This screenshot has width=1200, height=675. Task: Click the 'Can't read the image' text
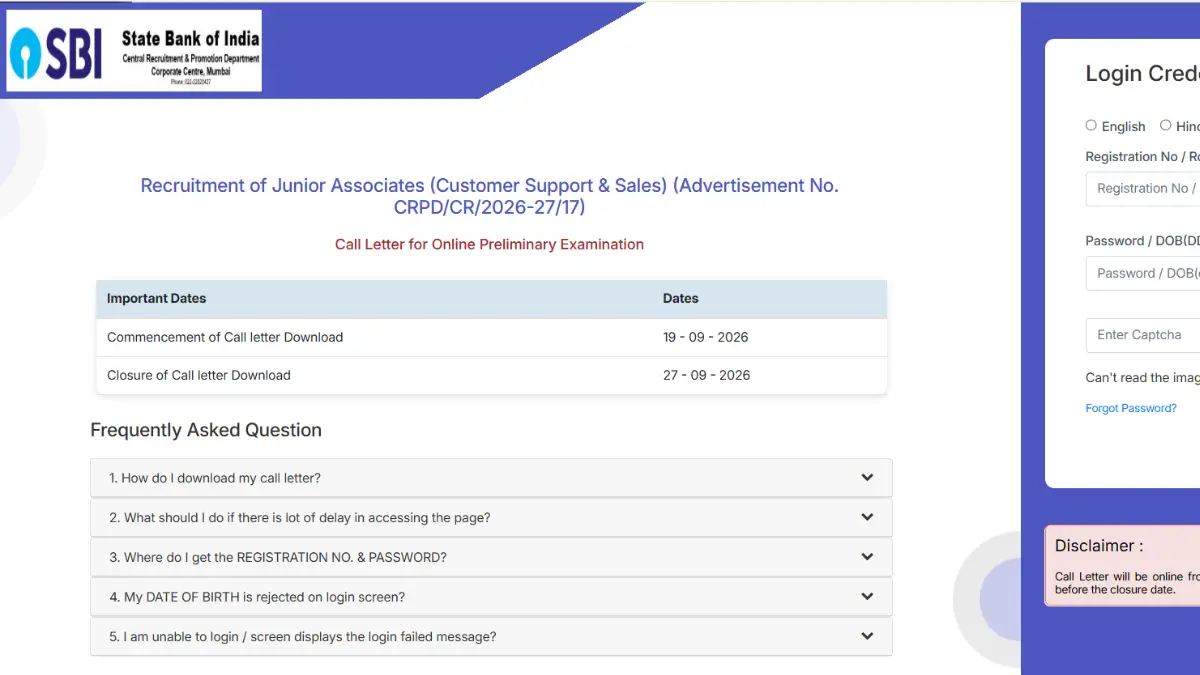click(1143, 378)
